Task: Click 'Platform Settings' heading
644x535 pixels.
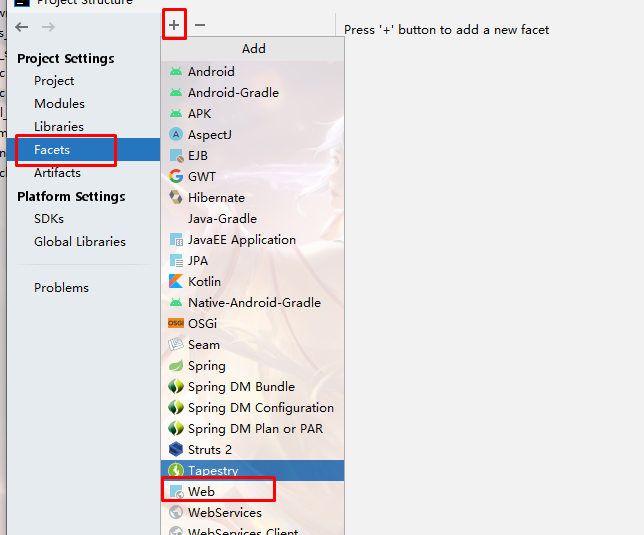Action: tap(71, 196)
